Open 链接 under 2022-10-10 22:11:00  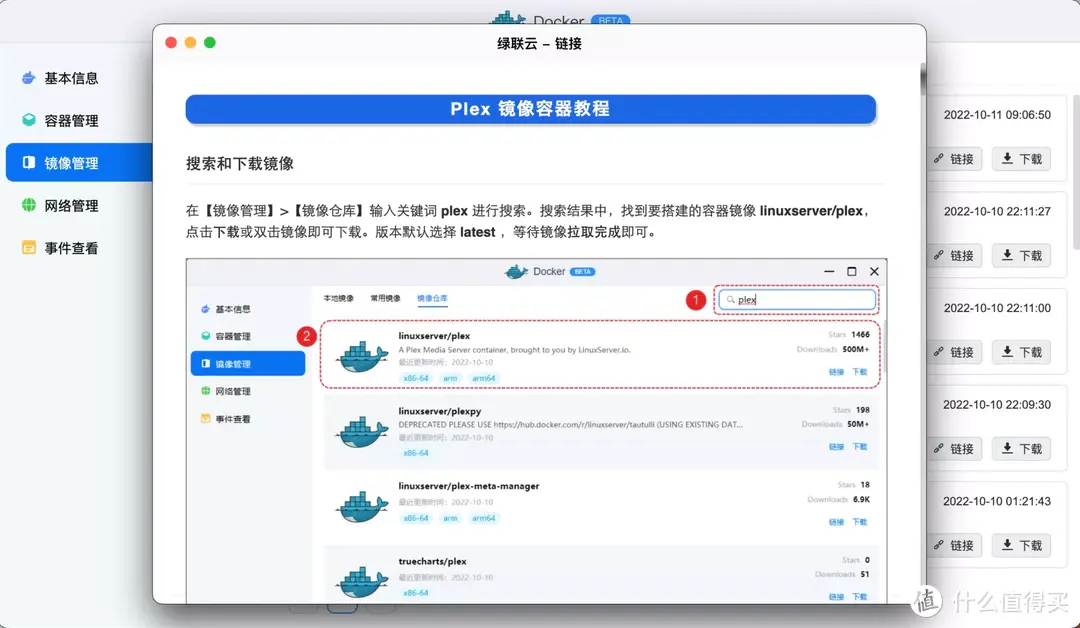(954, 352)
